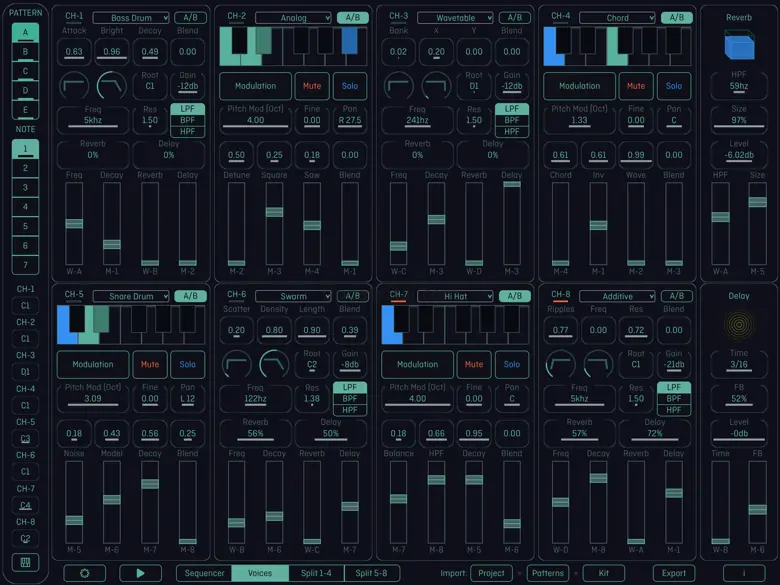Select HPF filter type on CH-3
The image size is (780, 585).
512,132
